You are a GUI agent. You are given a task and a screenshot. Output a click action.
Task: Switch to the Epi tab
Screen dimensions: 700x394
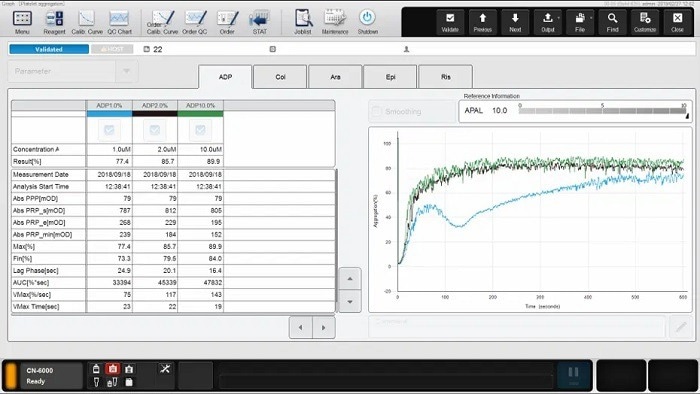[x=391, y=77]
